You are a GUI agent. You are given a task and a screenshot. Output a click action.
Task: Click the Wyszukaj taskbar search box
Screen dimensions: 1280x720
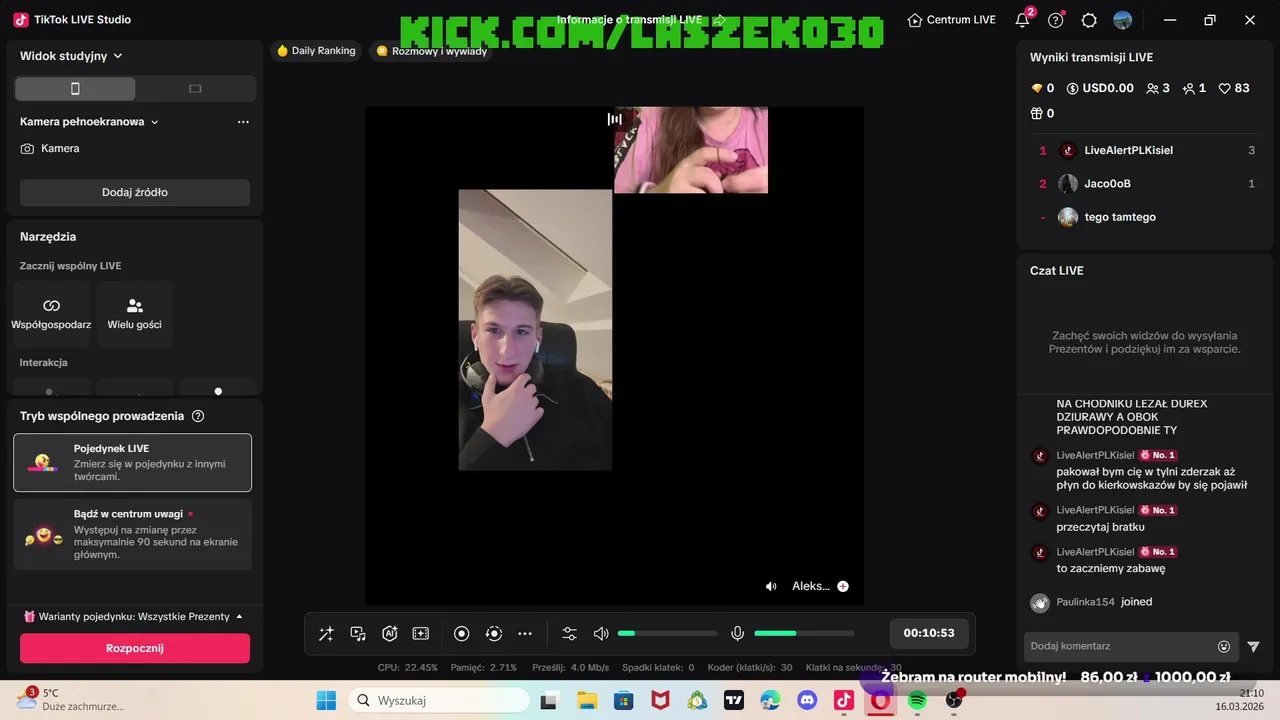(439, 701)
